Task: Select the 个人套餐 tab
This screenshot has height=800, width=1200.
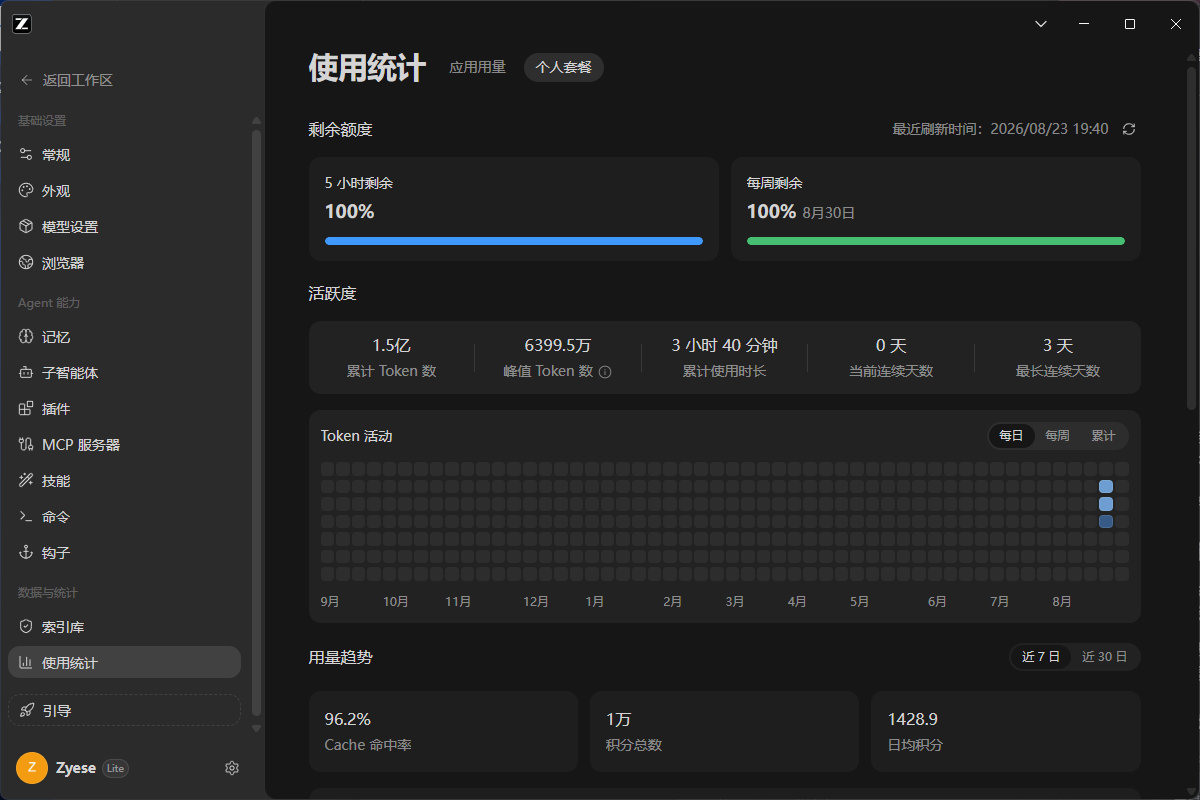Action: 564,68
